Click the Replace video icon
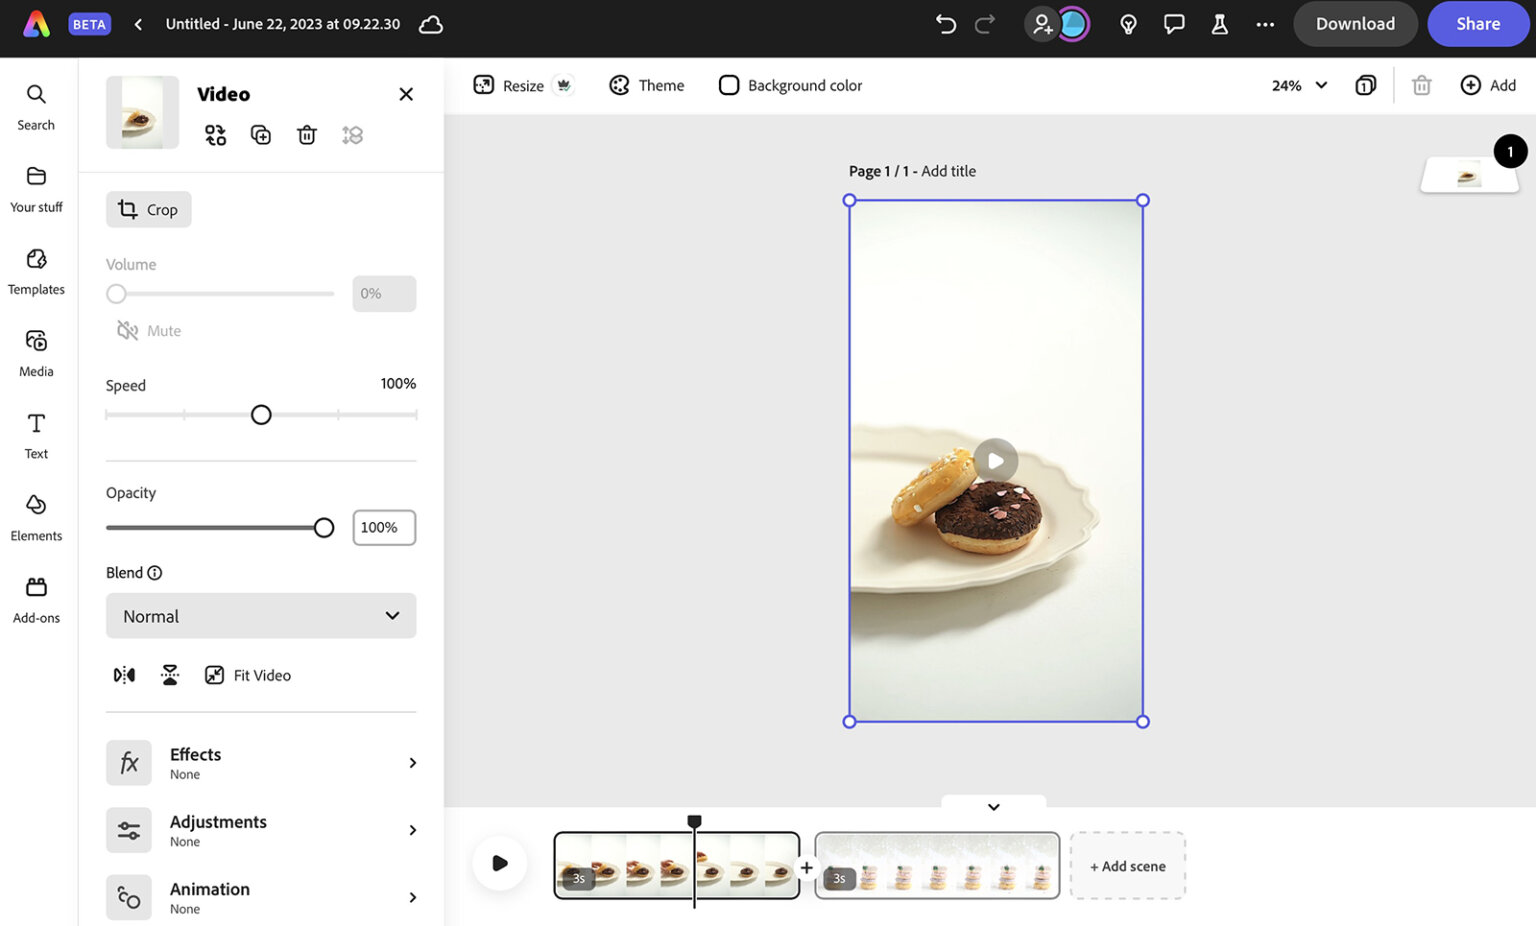The image size is (1536, 926). coord(215,134)
